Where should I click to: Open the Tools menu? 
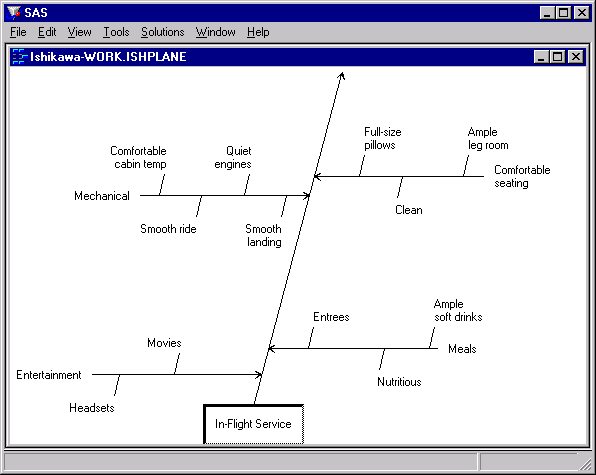tap(116, 32)
